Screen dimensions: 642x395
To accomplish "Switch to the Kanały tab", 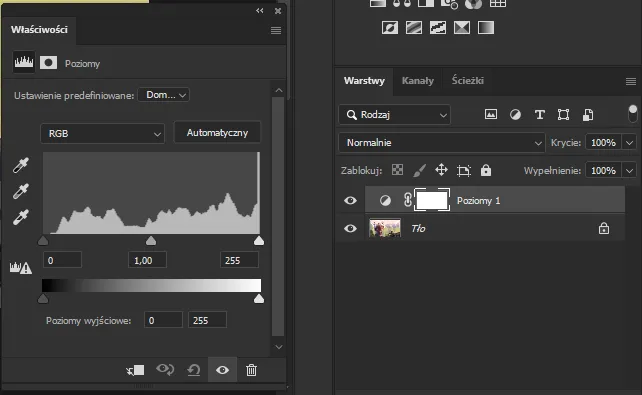I will click(x=418, y=81).
